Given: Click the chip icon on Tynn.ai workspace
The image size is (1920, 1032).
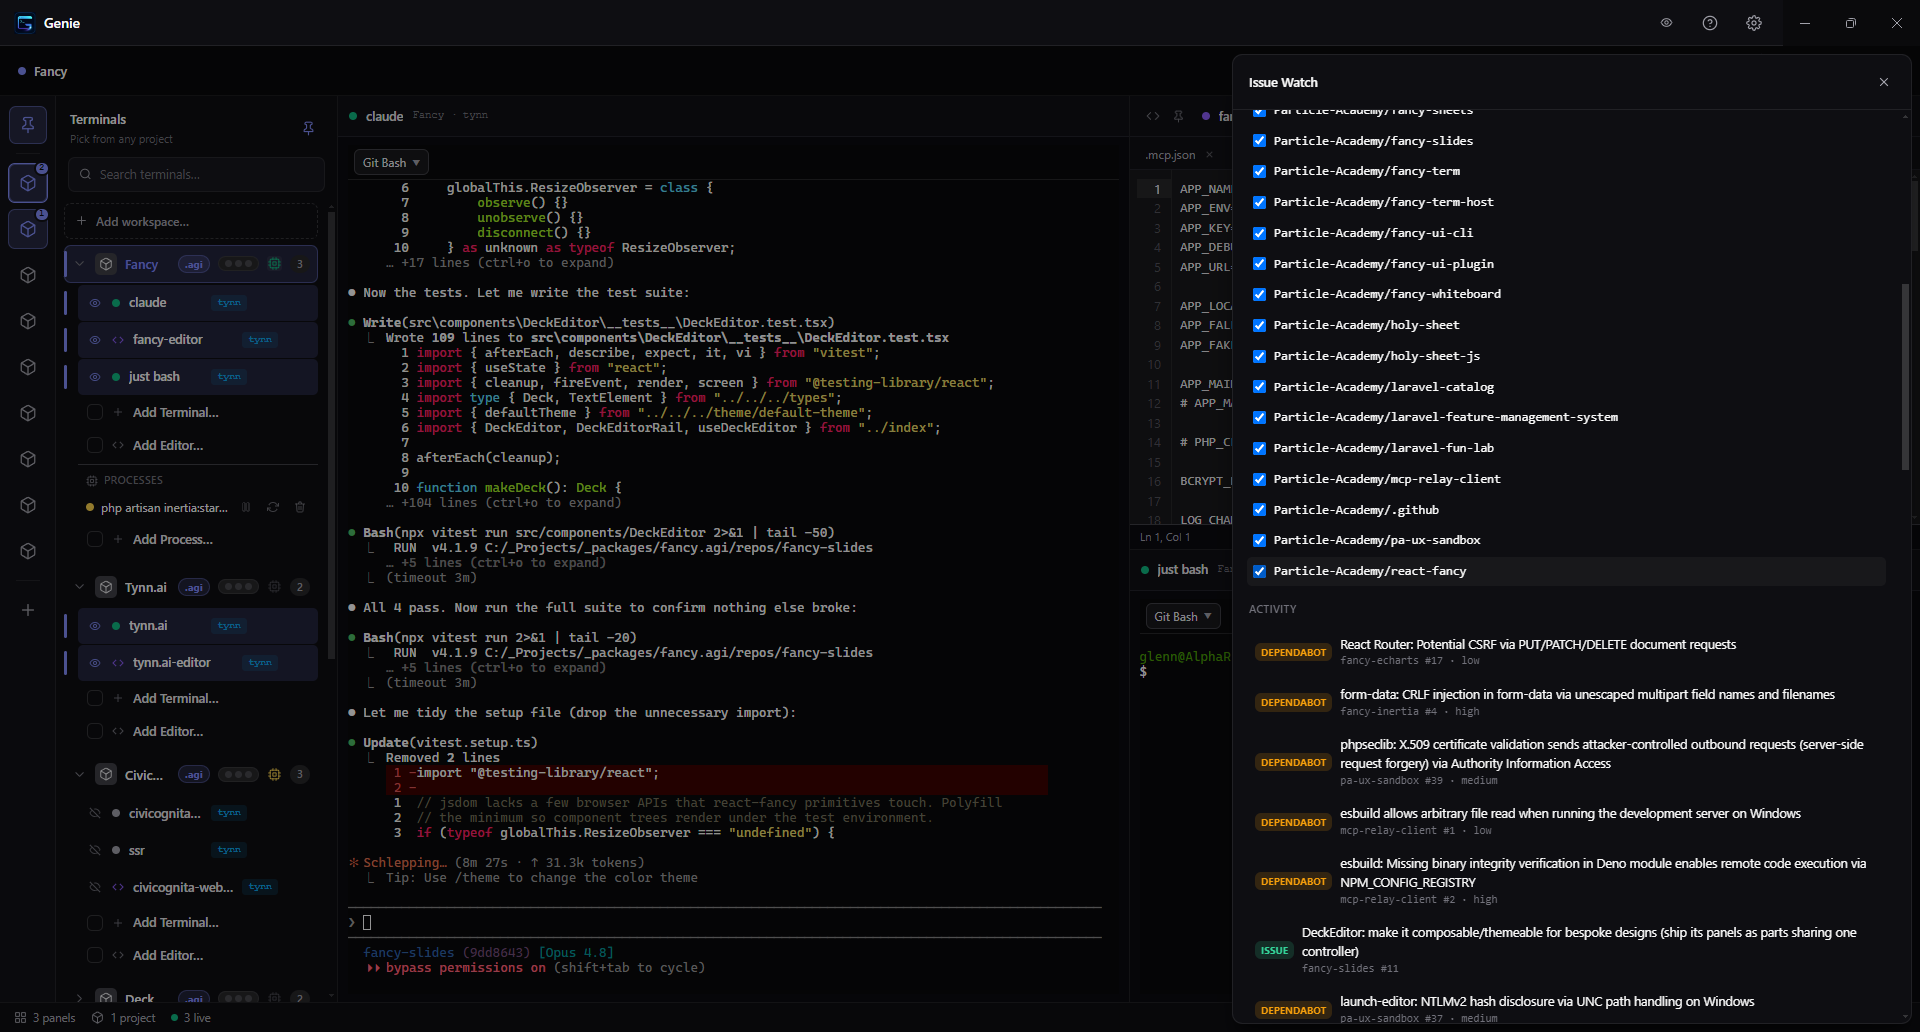Looking at the screenshot, I should coord(274,587).
